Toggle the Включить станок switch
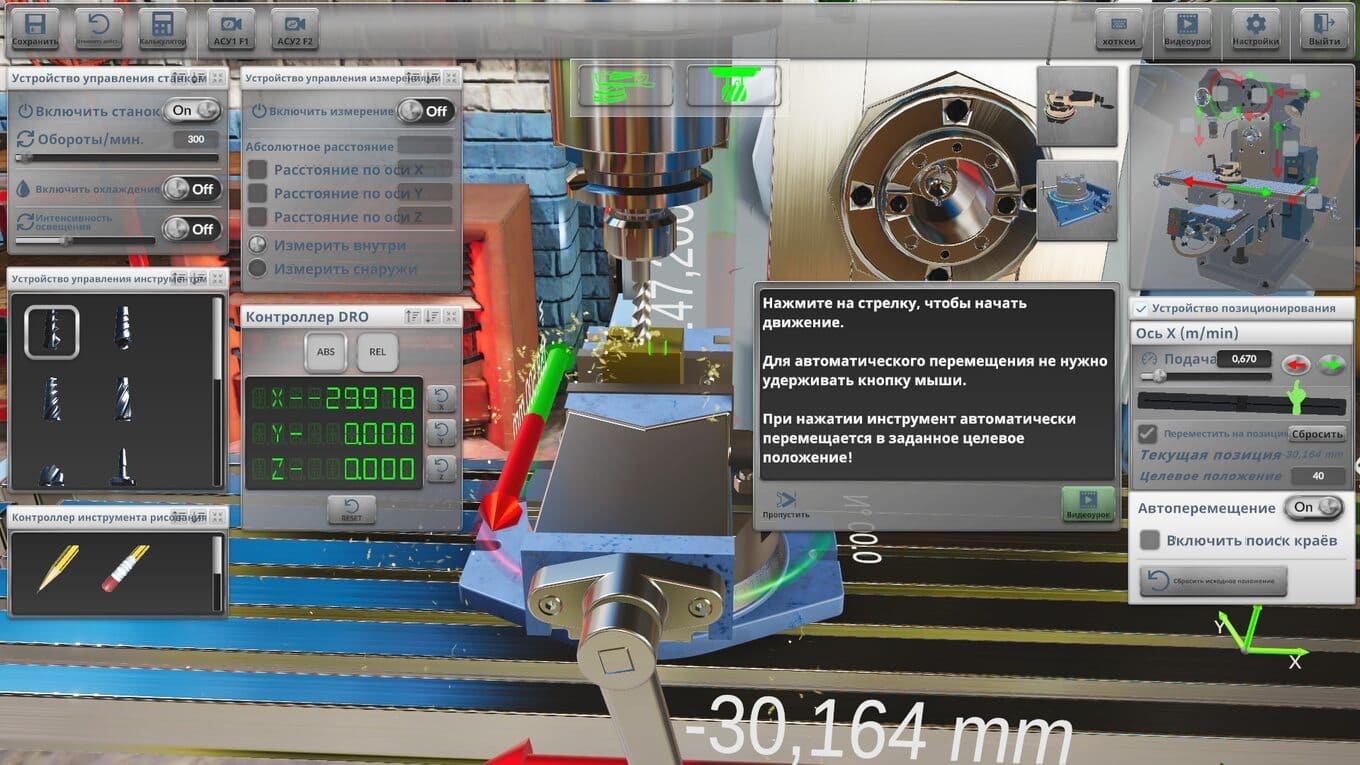 pos(194,110)
